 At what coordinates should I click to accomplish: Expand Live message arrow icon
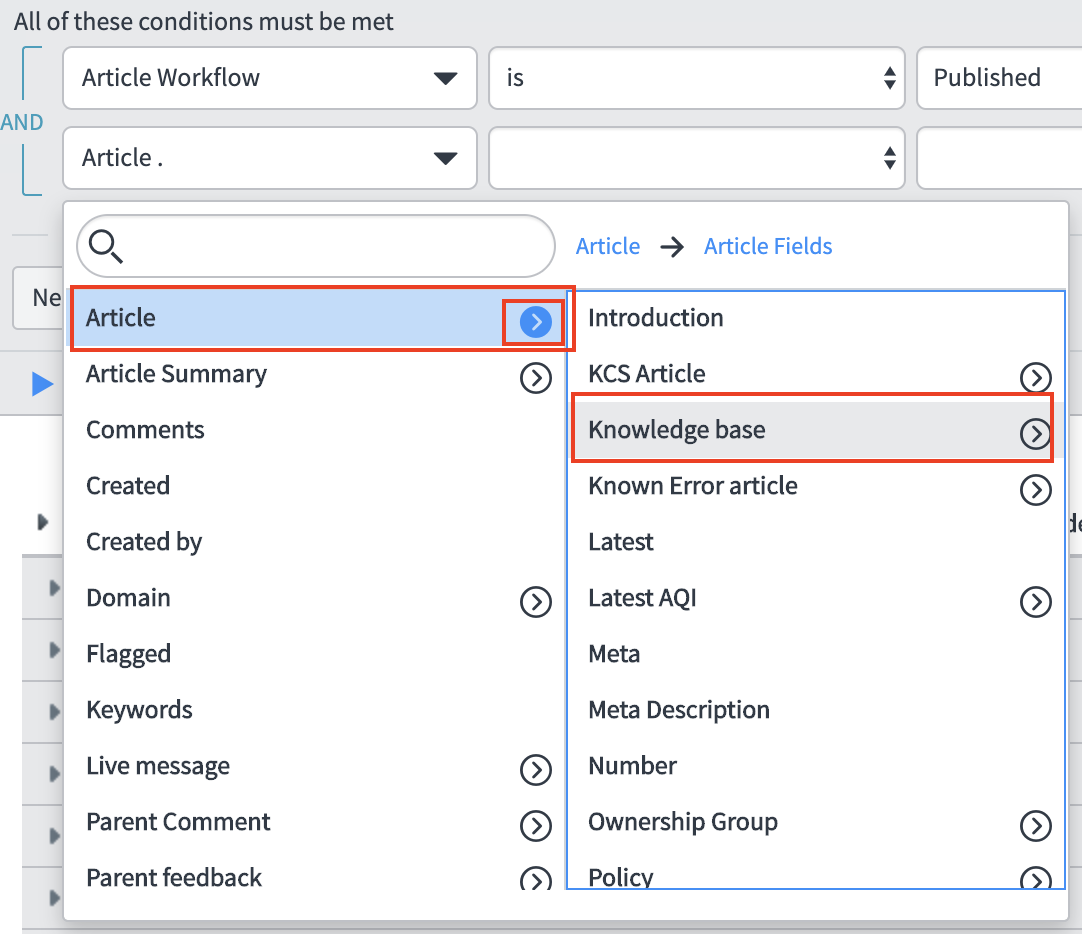tap(536, 769)
